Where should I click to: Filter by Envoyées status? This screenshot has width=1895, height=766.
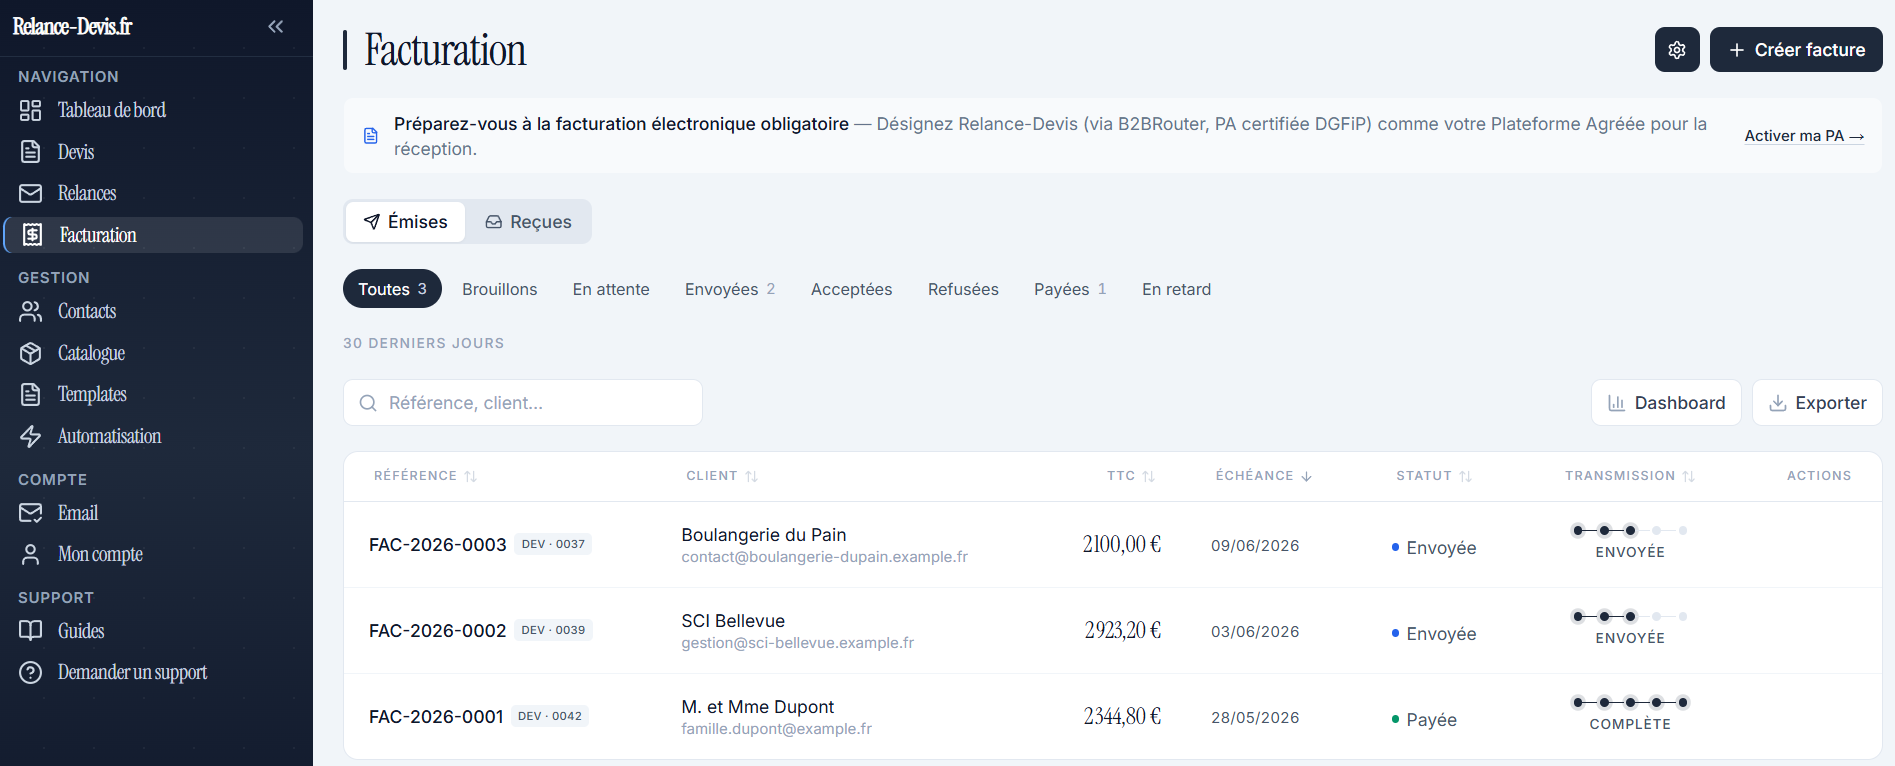tap(730, 289)
